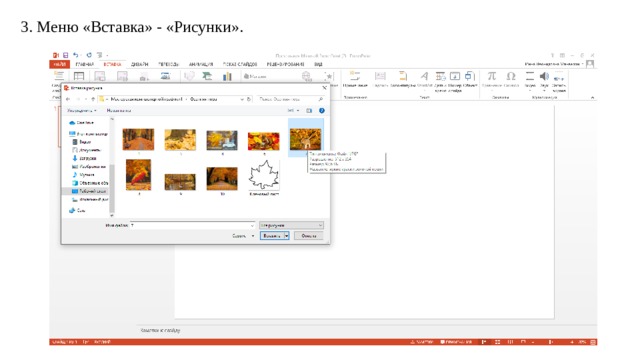
Task: Open the Customize Quick Access Toolbar dropdown
Action: pyautogui.click(x=107, y=55)
